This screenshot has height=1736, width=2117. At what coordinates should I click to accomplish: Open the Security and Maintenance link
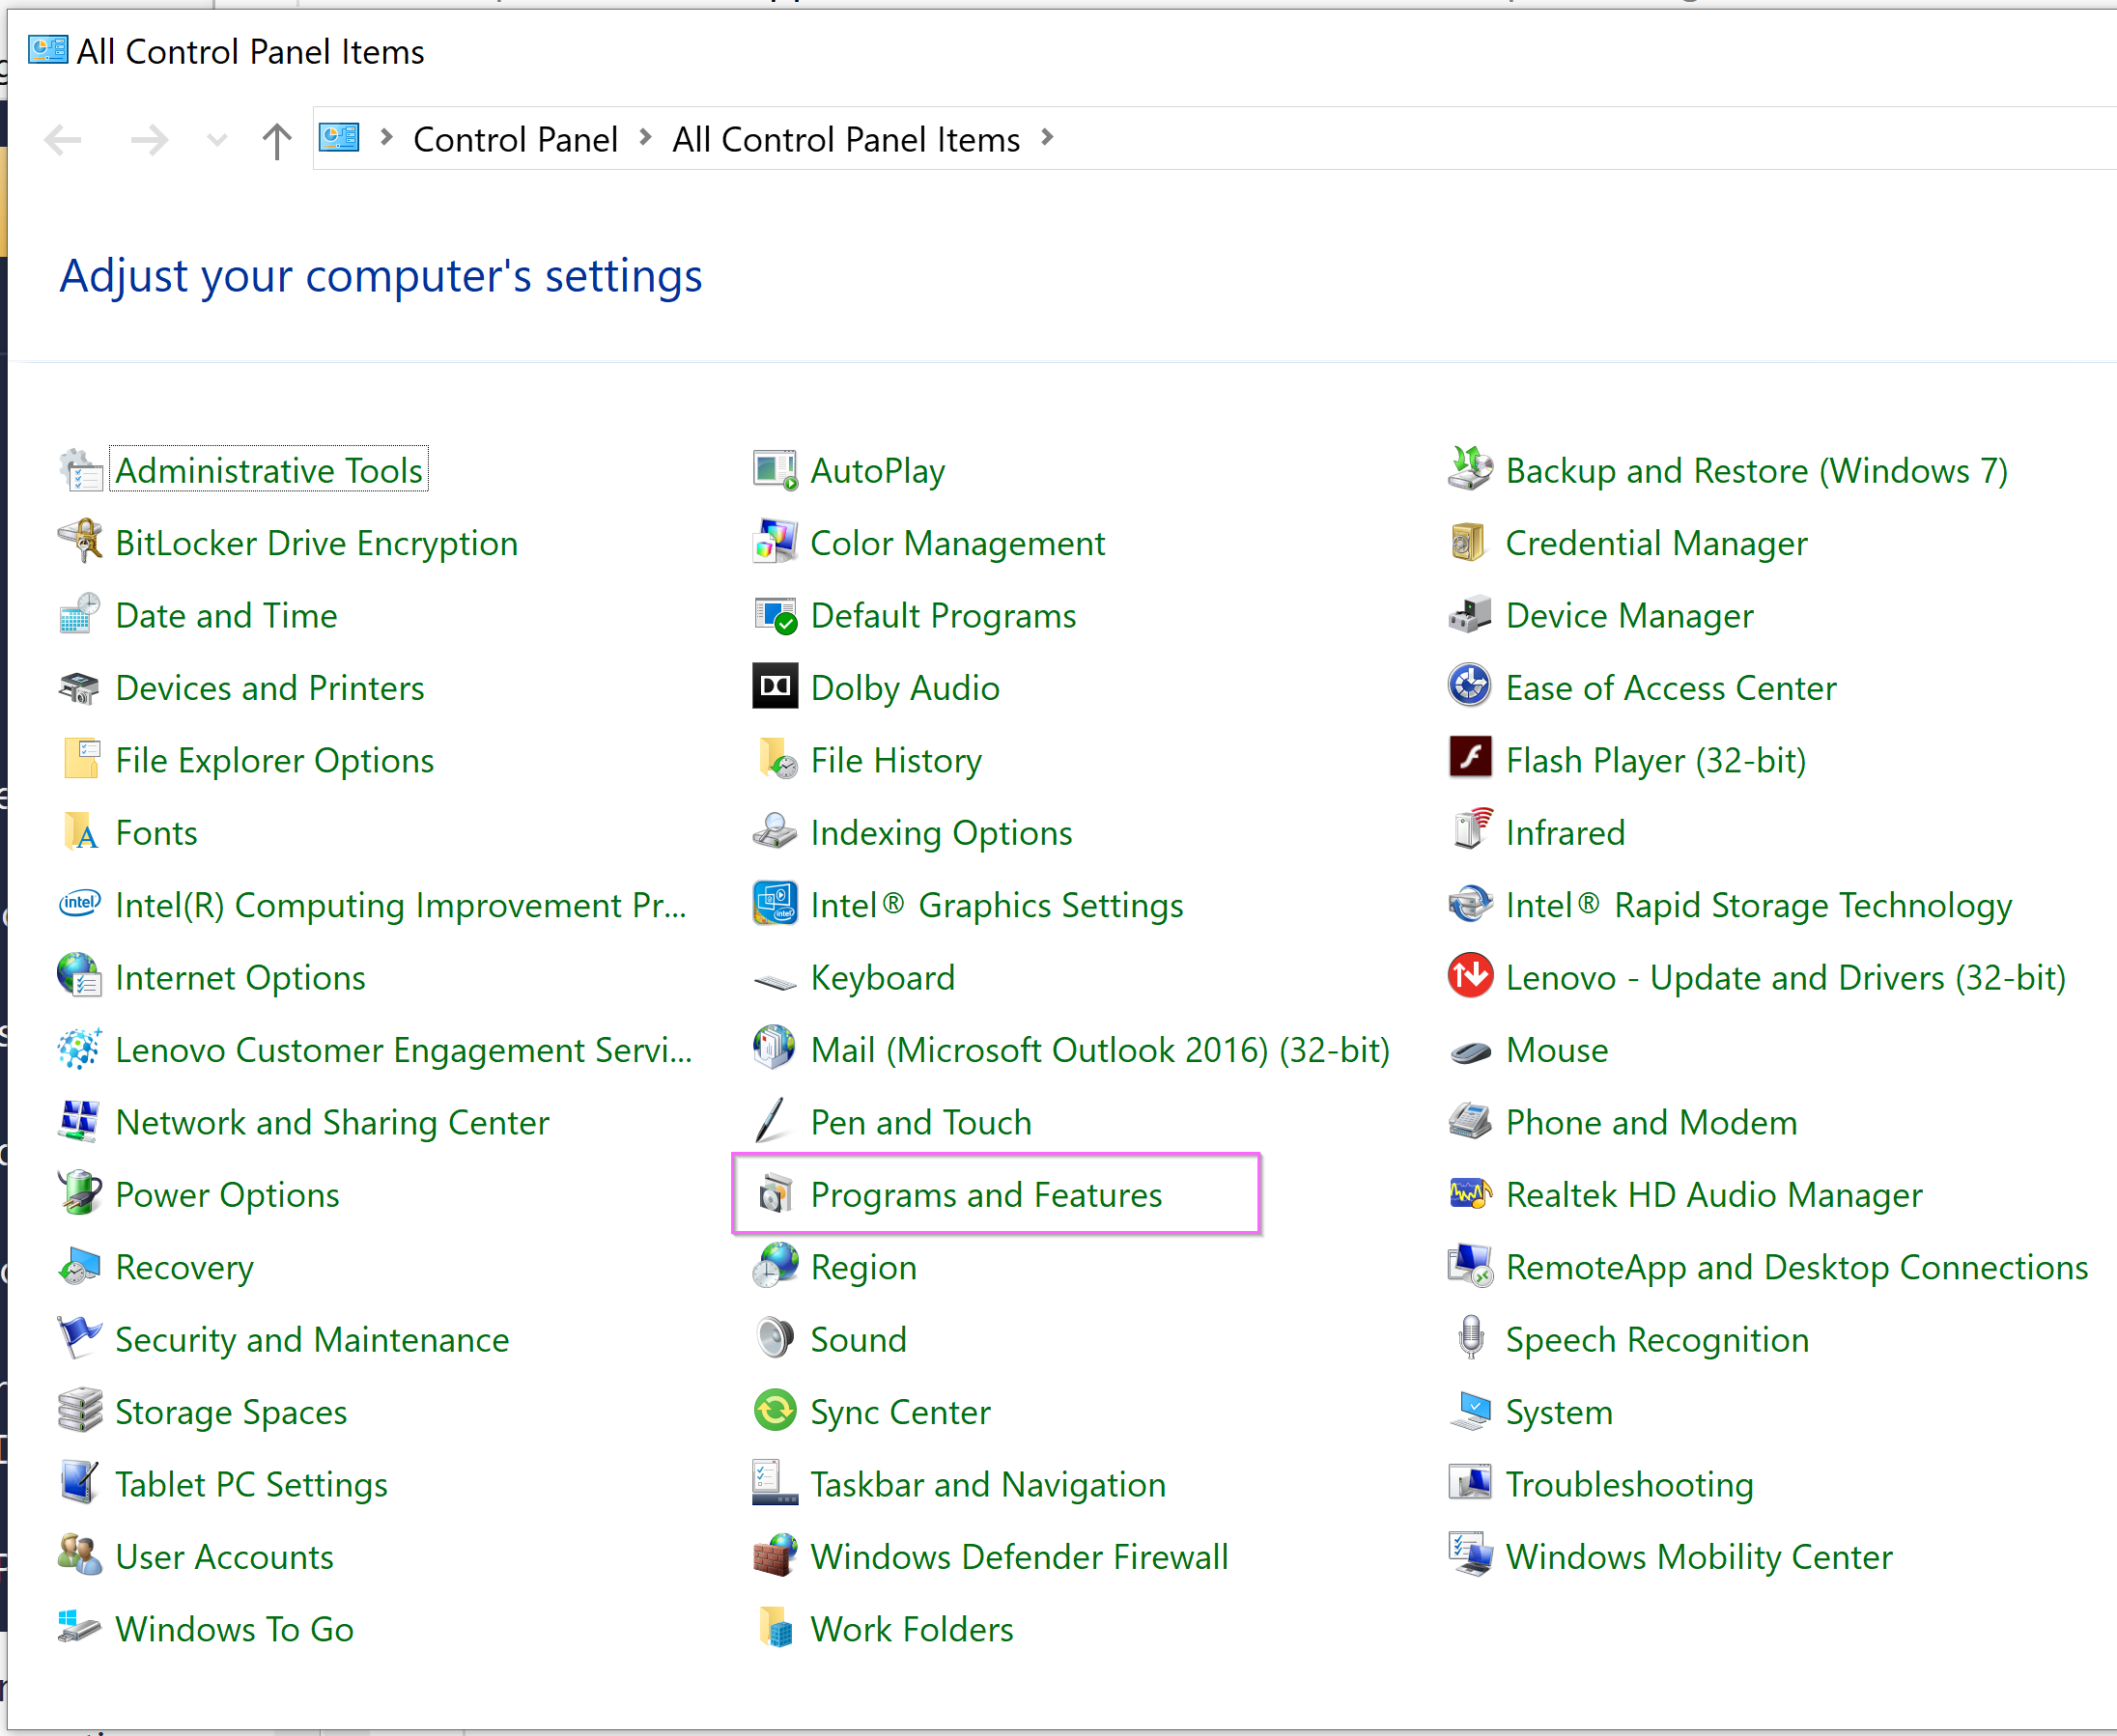coord(312,1340)
